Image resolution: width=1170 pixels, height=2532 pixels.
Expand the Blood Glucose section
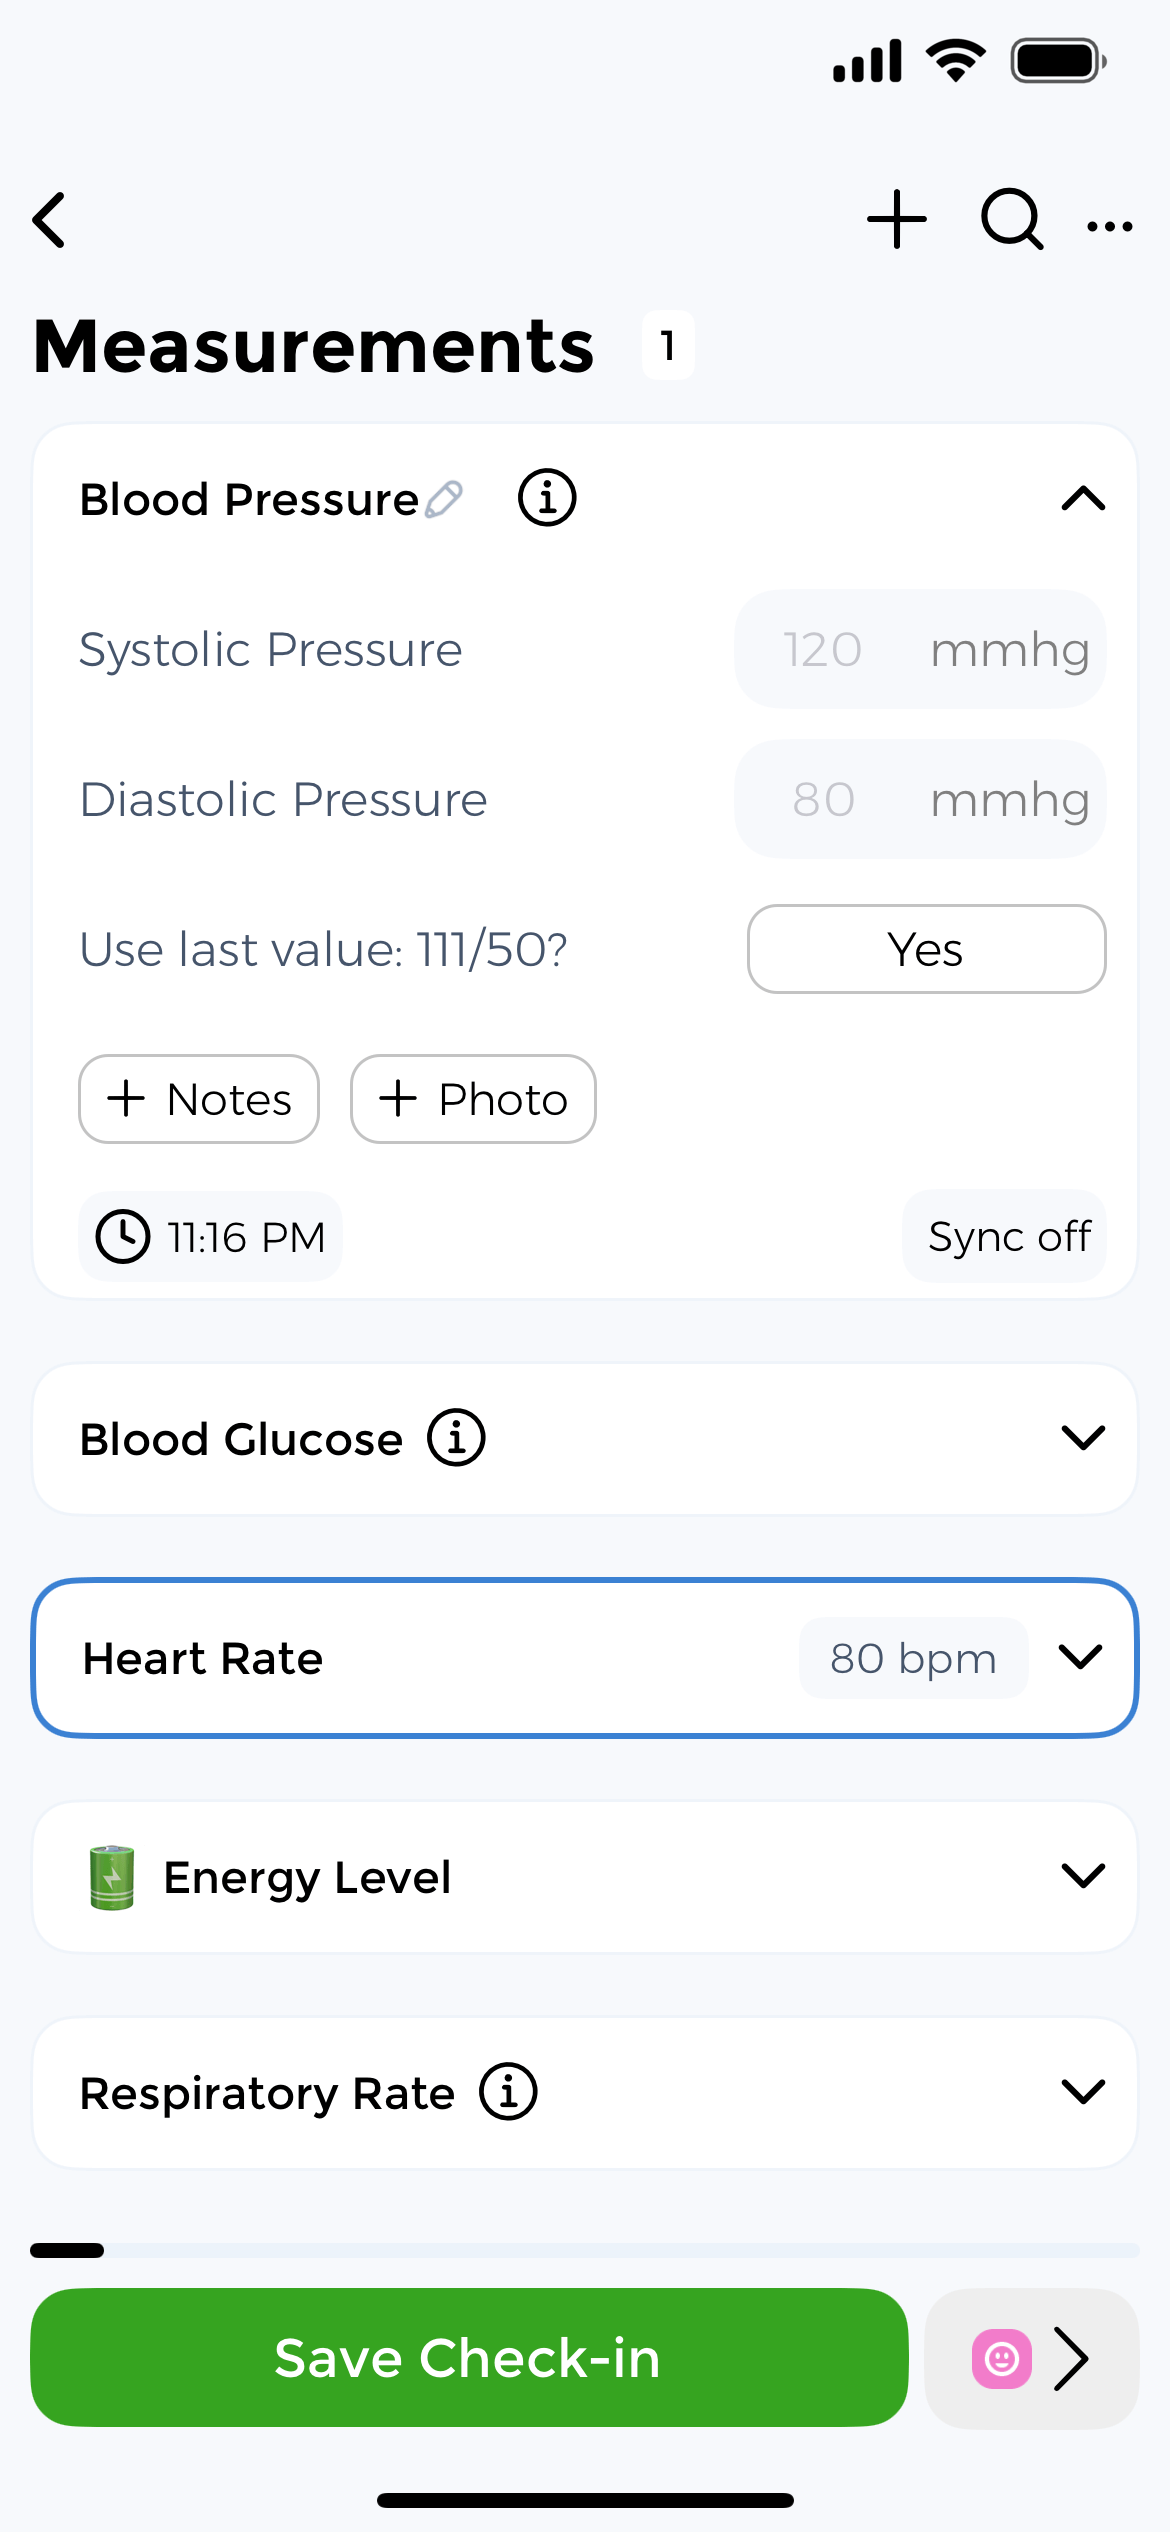point(1083,1438)
